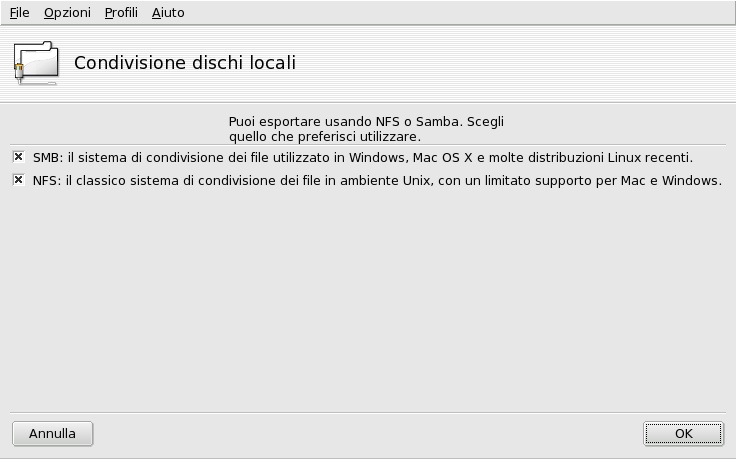This screenshot has width=736, height=460.
Task: Open the Profili menu
Action: tap(121, 13)
